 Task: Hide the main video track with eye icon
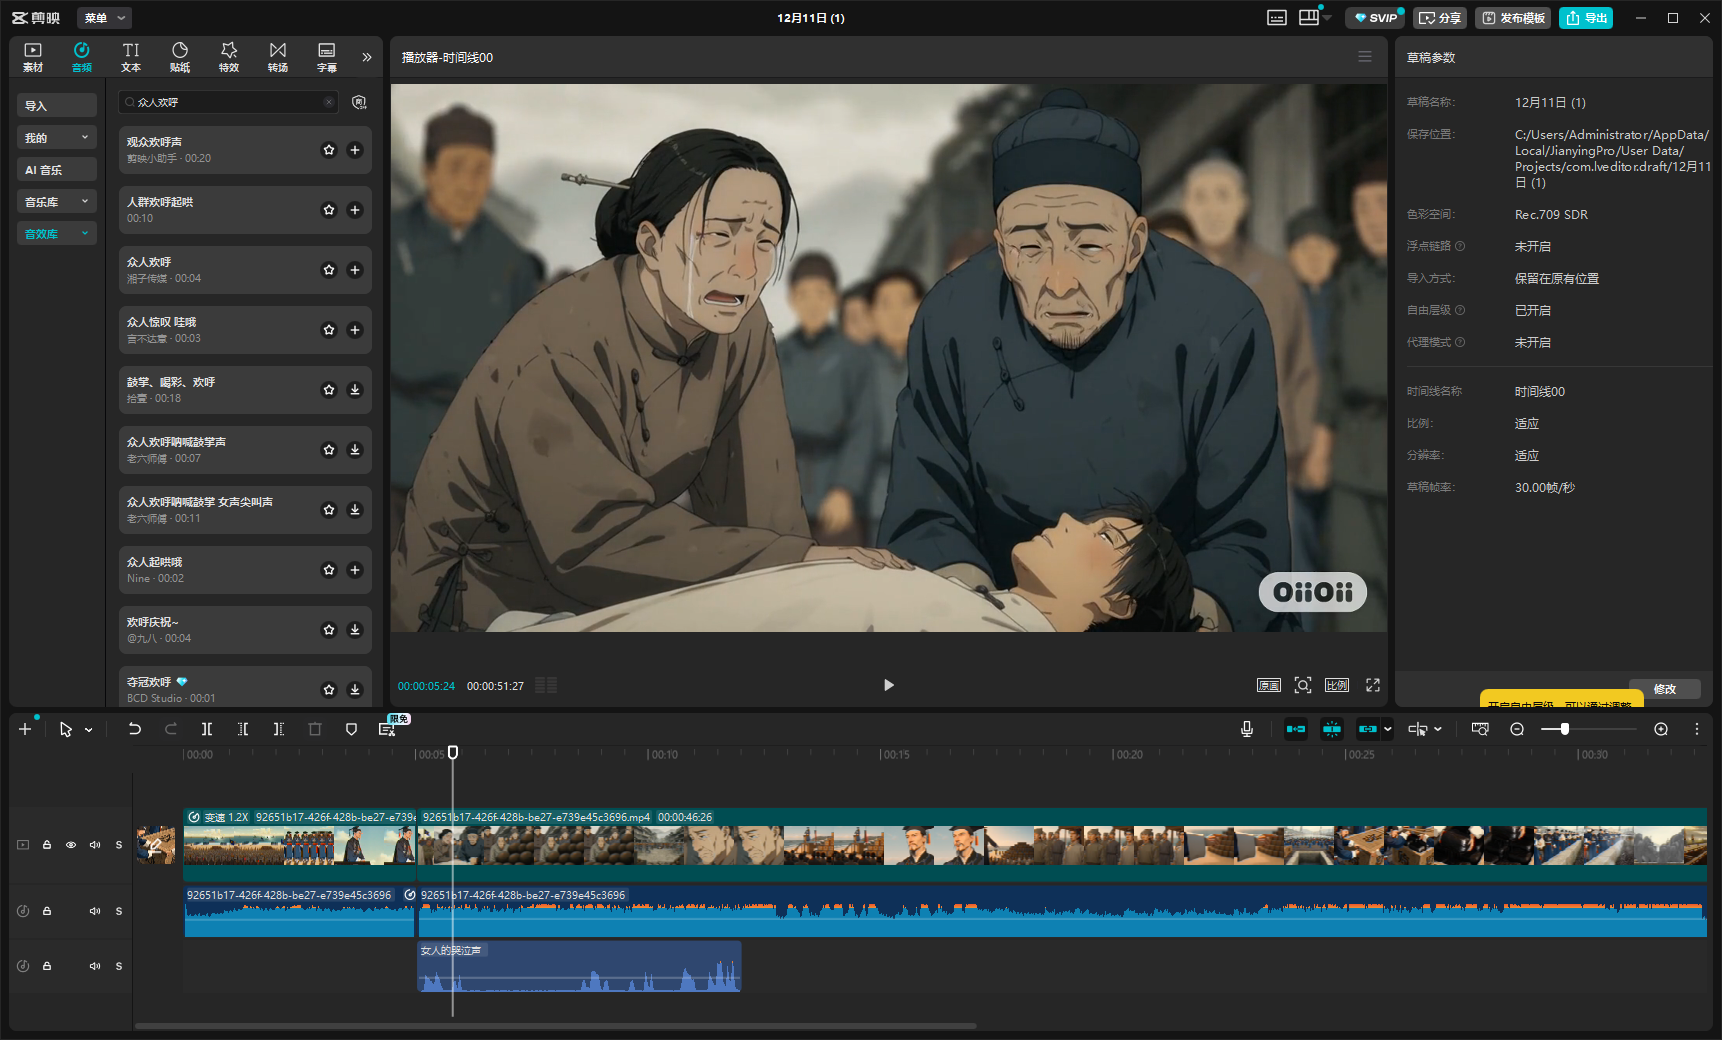tap(71, 845)
